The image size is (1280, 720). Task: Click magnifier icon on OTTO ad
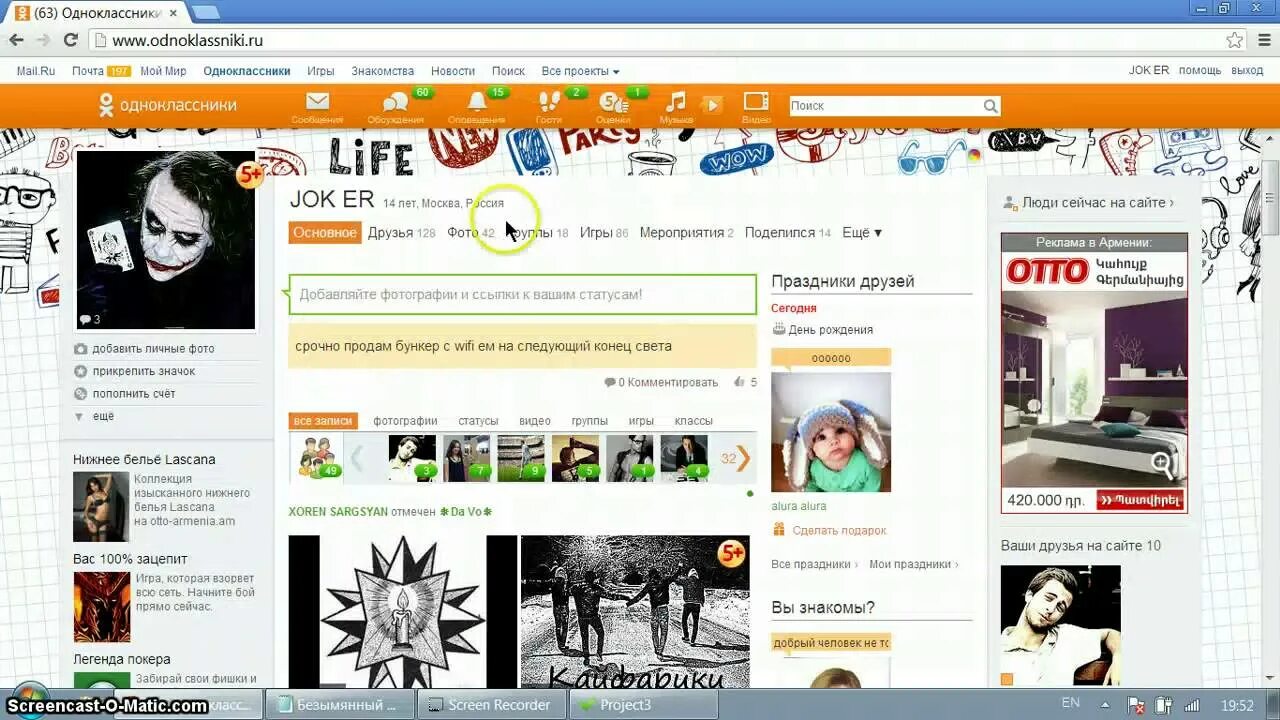click(1162, 465)
